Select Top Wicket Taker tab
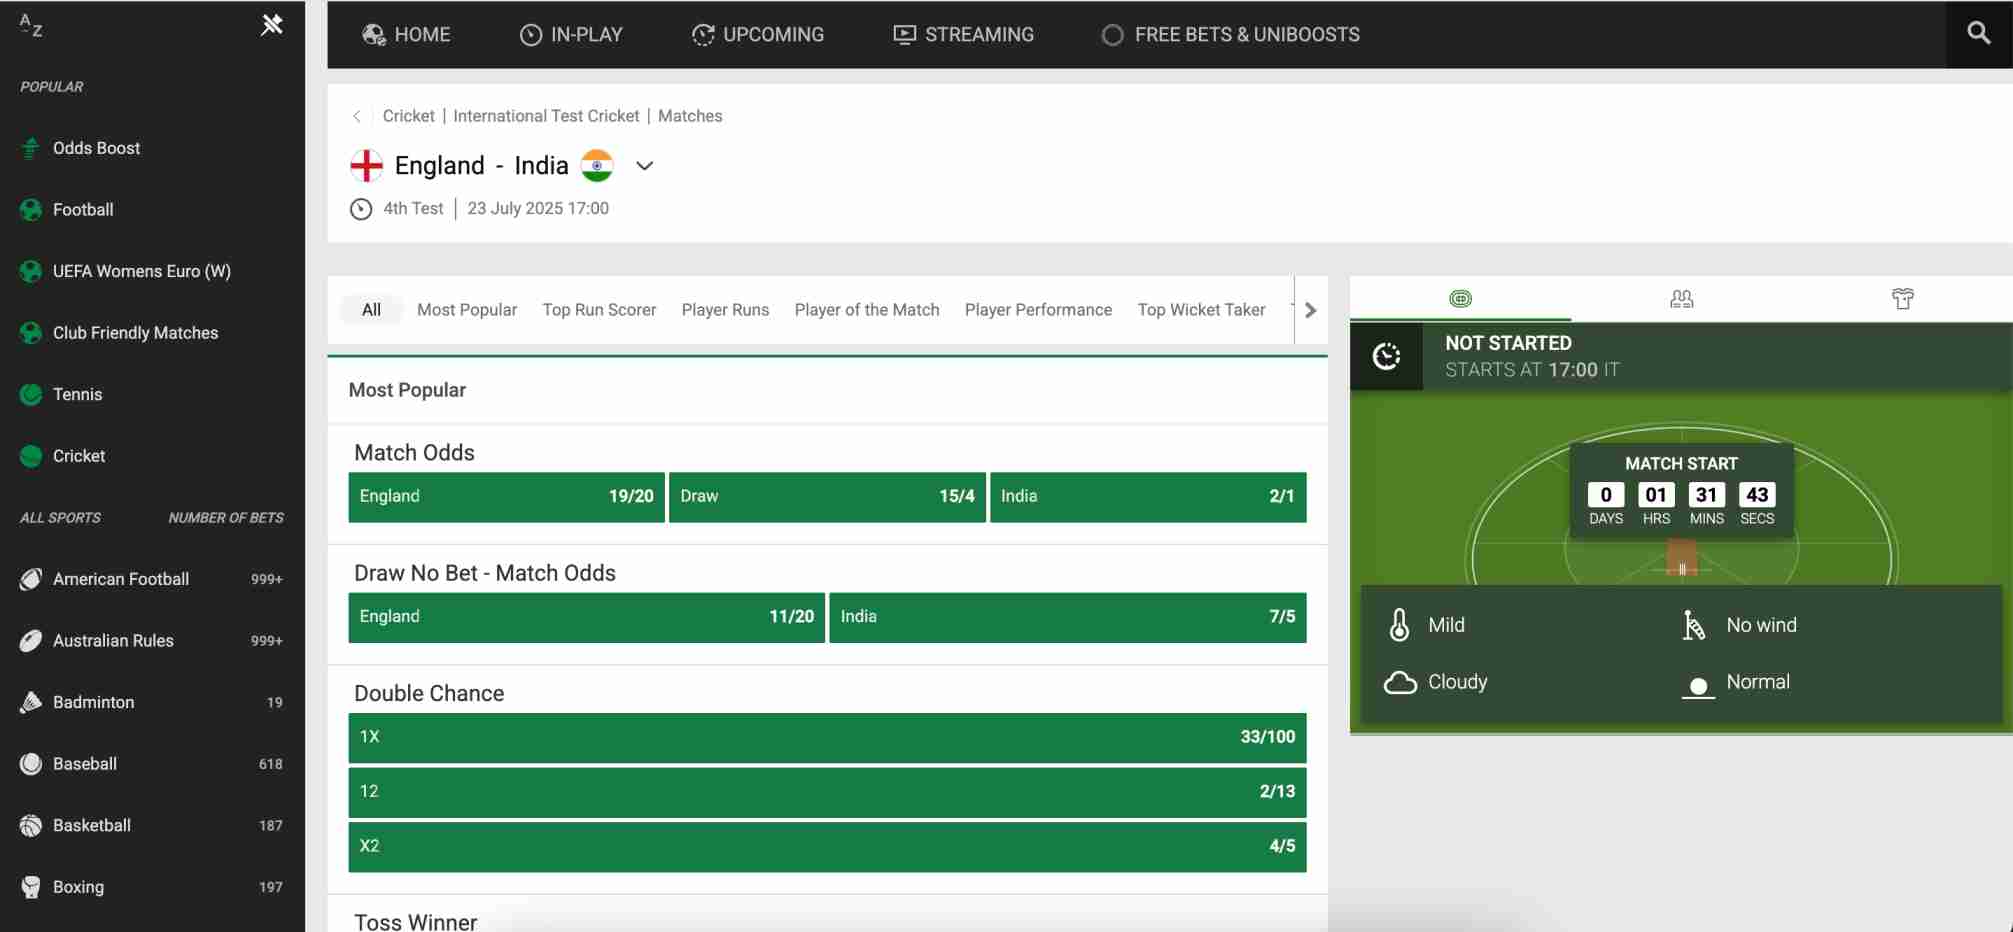 [1201, 310]
